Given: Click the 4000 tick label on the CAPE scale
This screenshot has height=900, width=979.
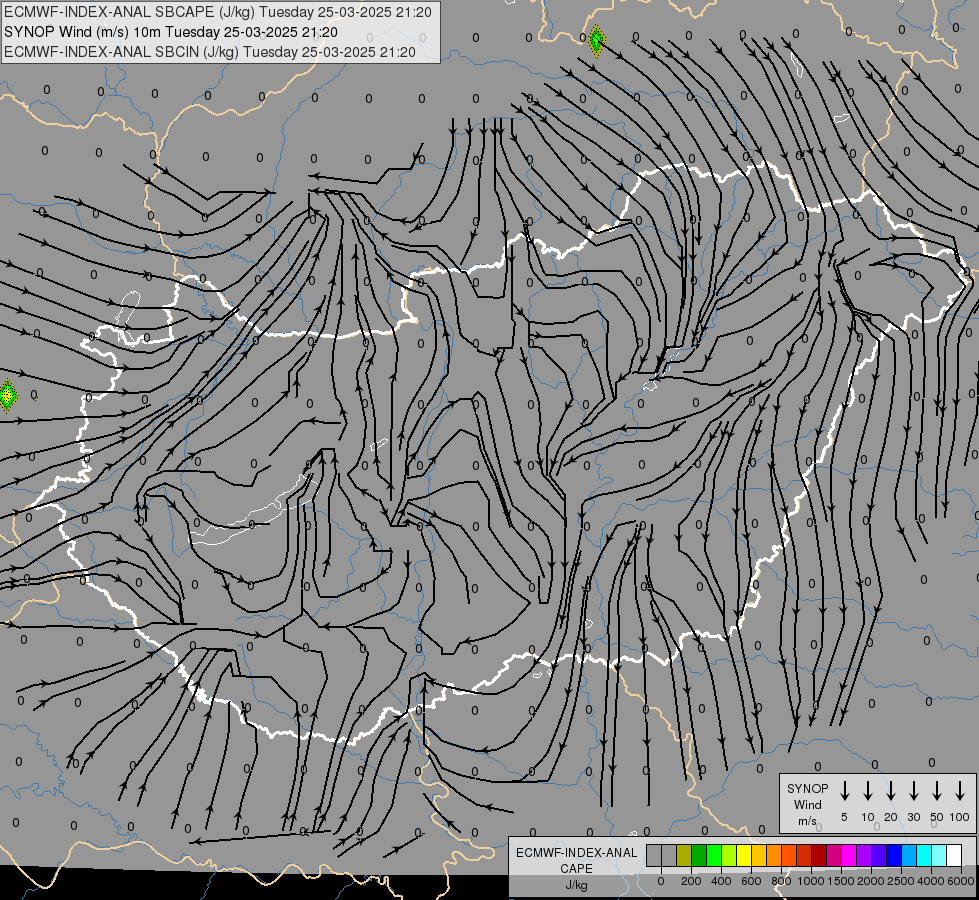Looking at the screenshot, I should tap(931, 881).
